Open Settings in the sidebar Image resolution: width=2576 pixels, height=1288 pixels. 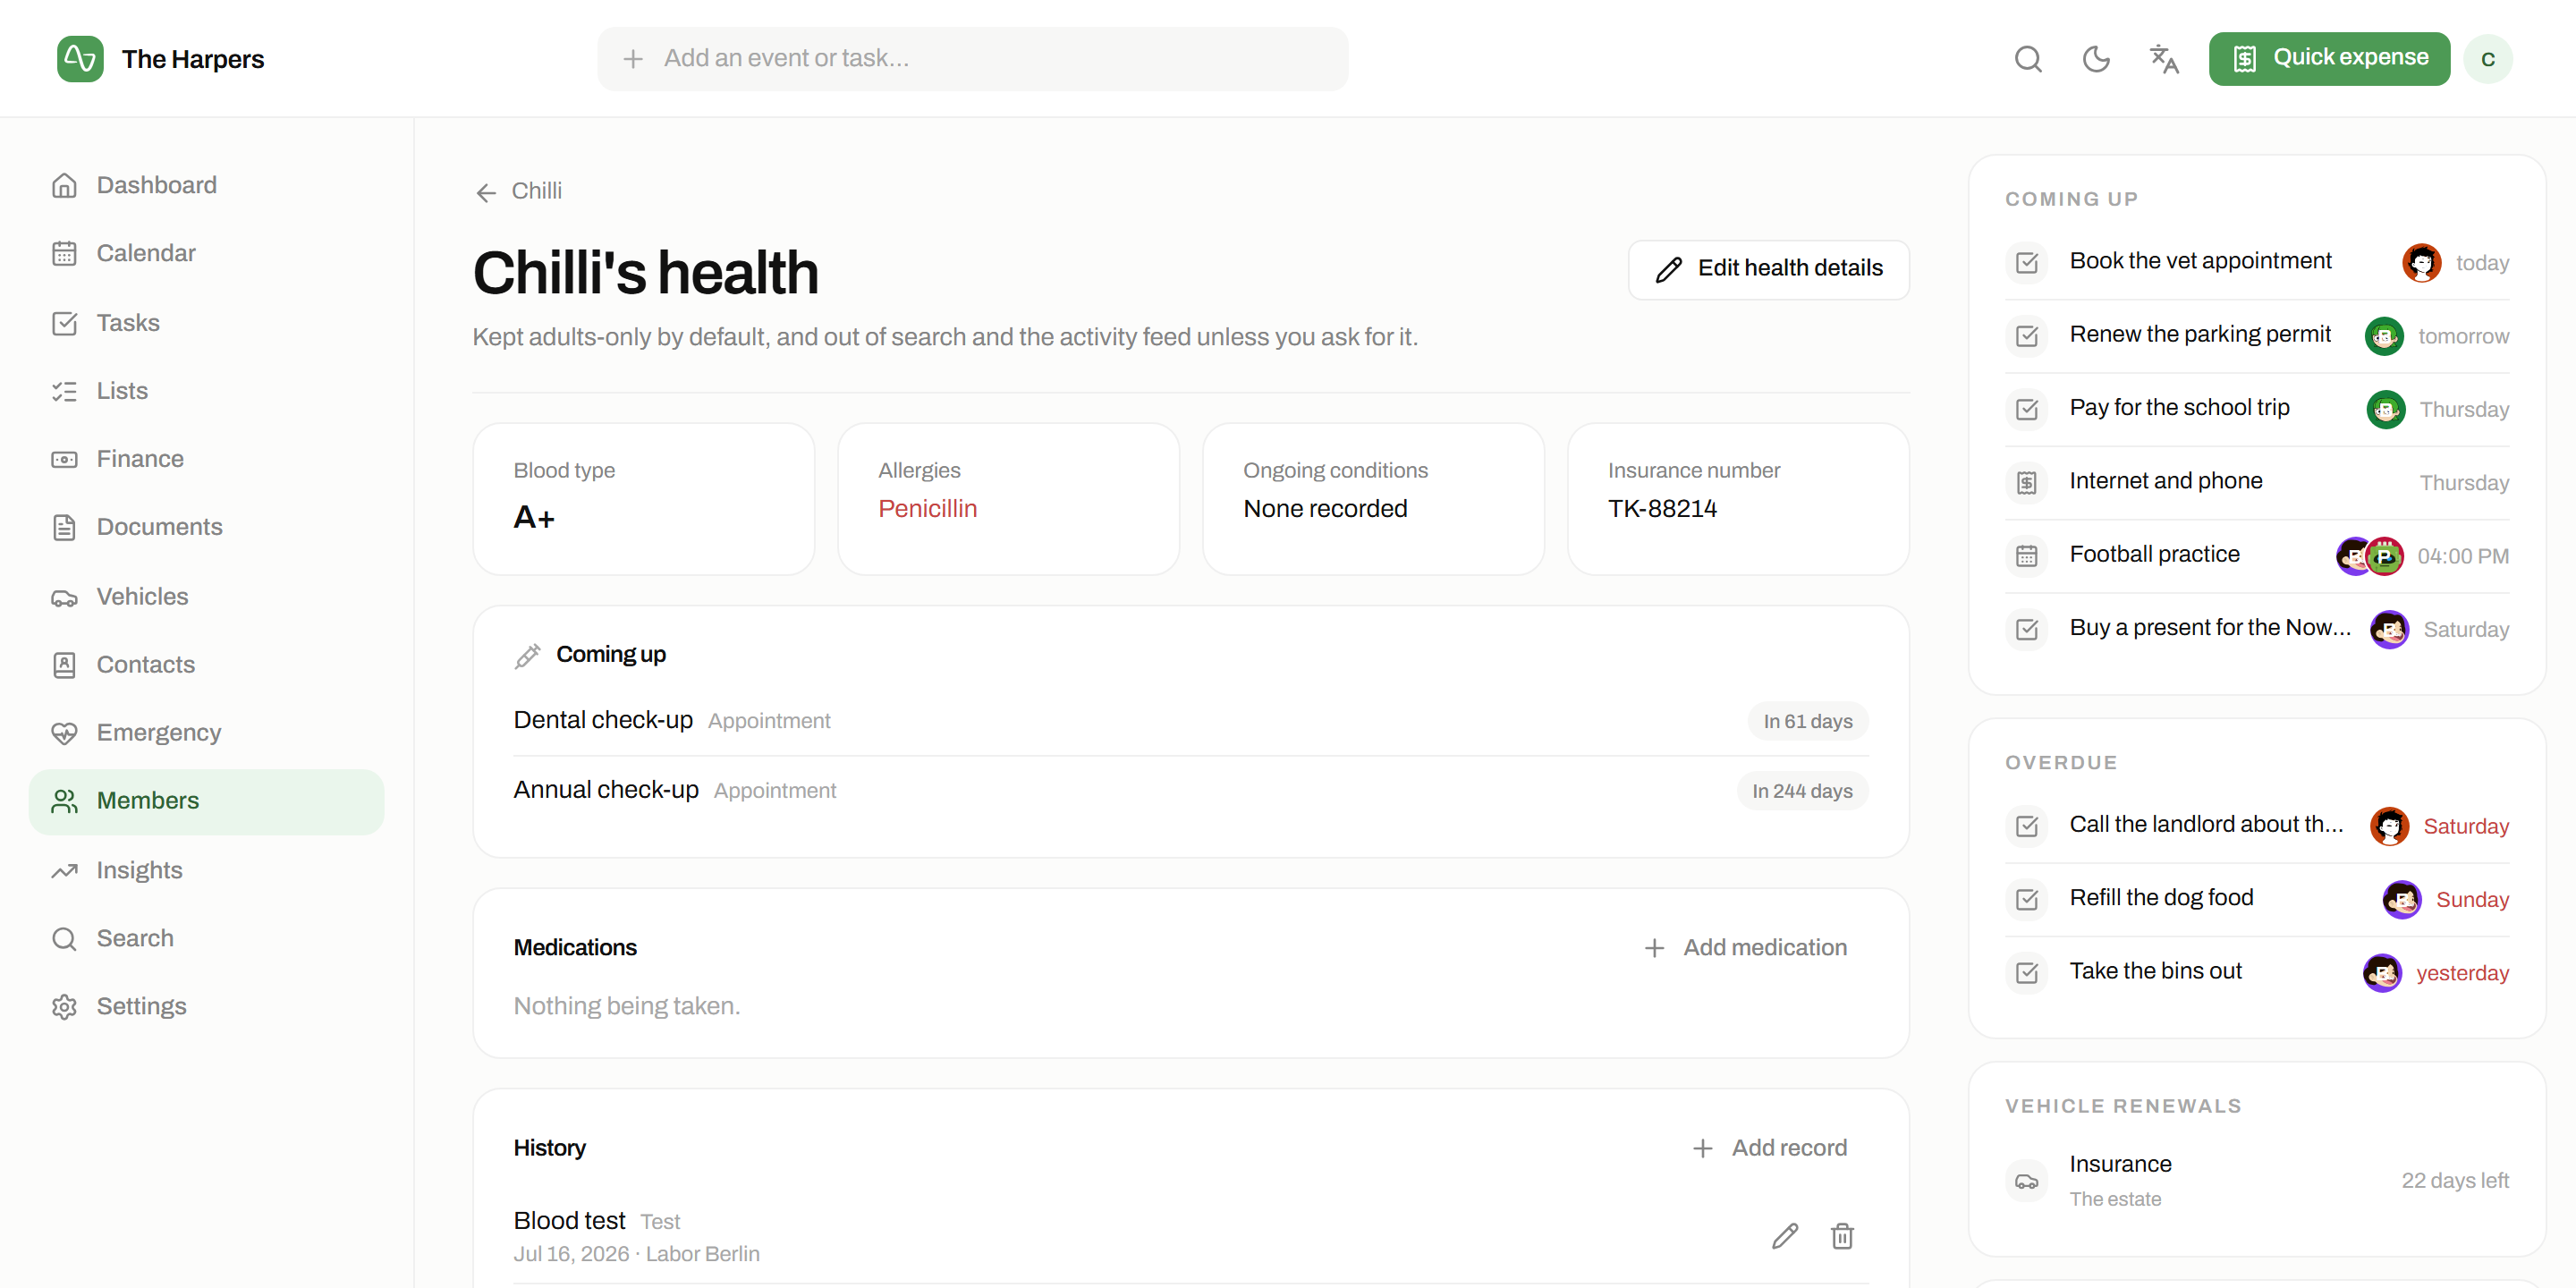[206, 1006]
